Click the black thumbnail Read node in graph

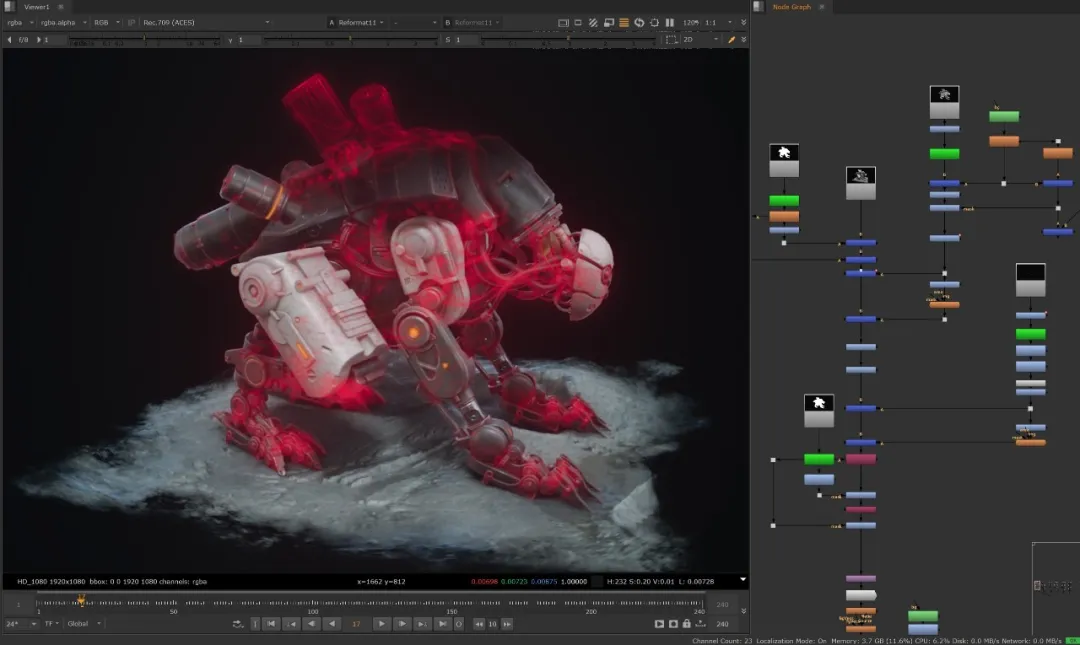point(1030,280)
